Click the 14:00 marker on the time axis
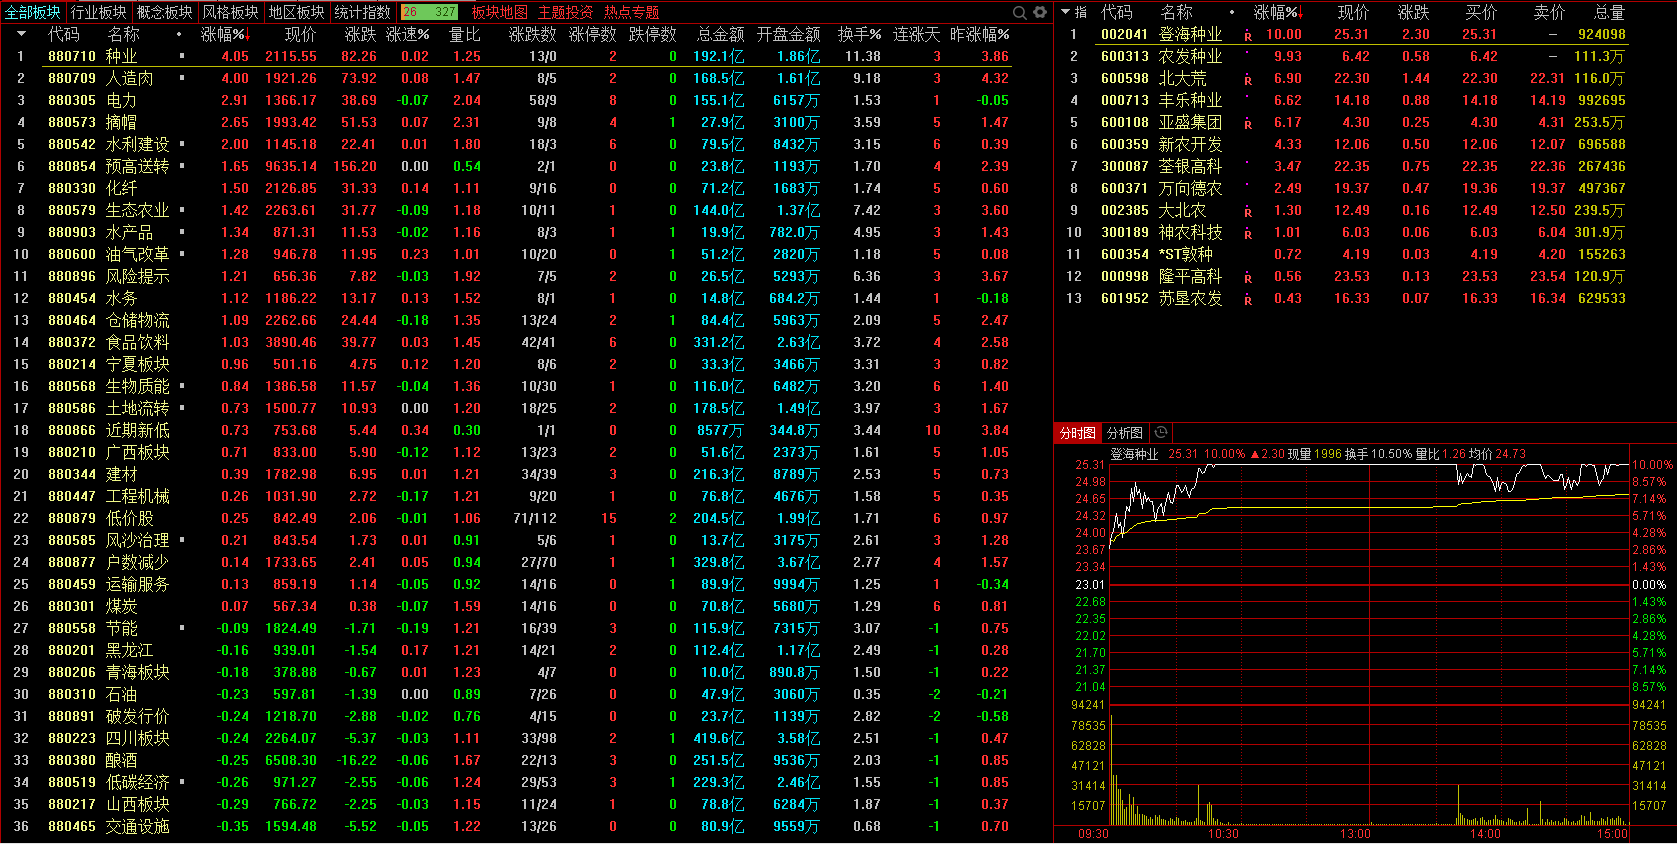1677x844 pixels. click(x=1485, y=834)
